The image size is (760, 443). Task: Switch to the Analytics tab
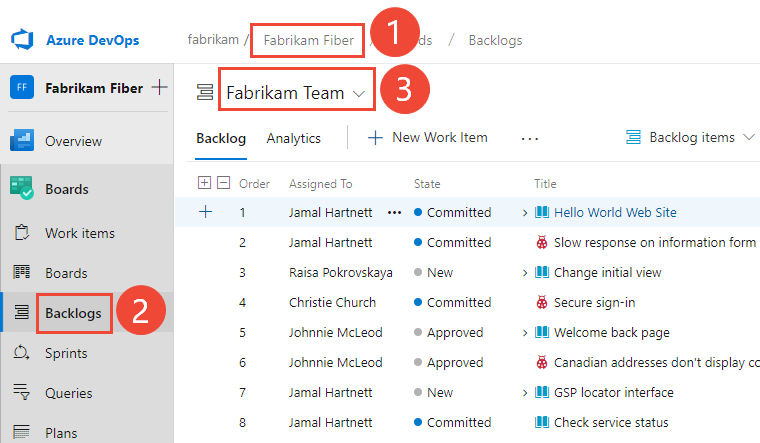[294, 139]
